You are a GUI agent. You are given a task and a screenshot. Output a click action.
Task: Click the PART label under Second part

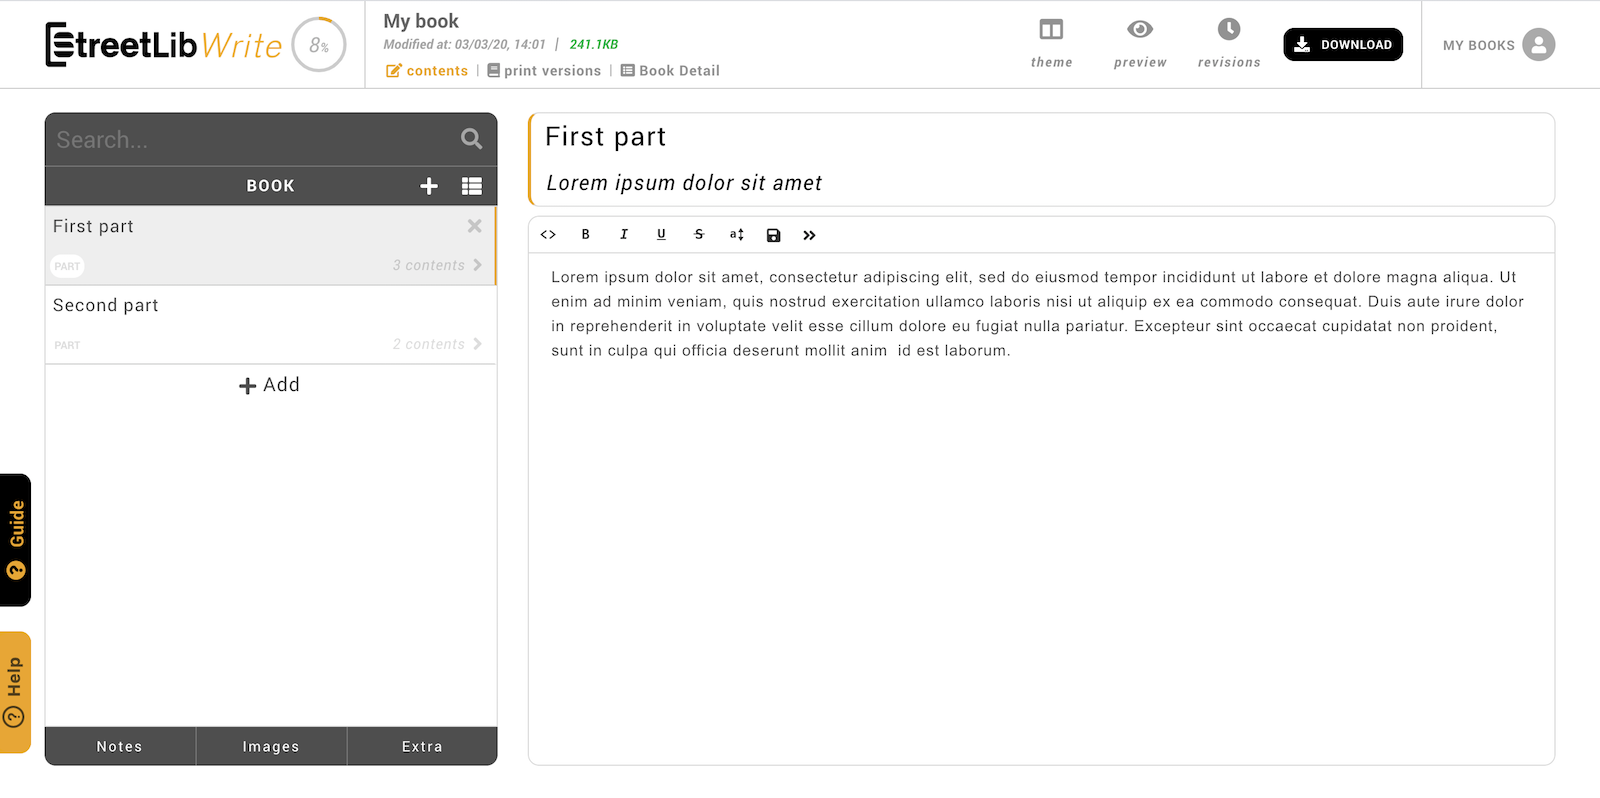67,345
